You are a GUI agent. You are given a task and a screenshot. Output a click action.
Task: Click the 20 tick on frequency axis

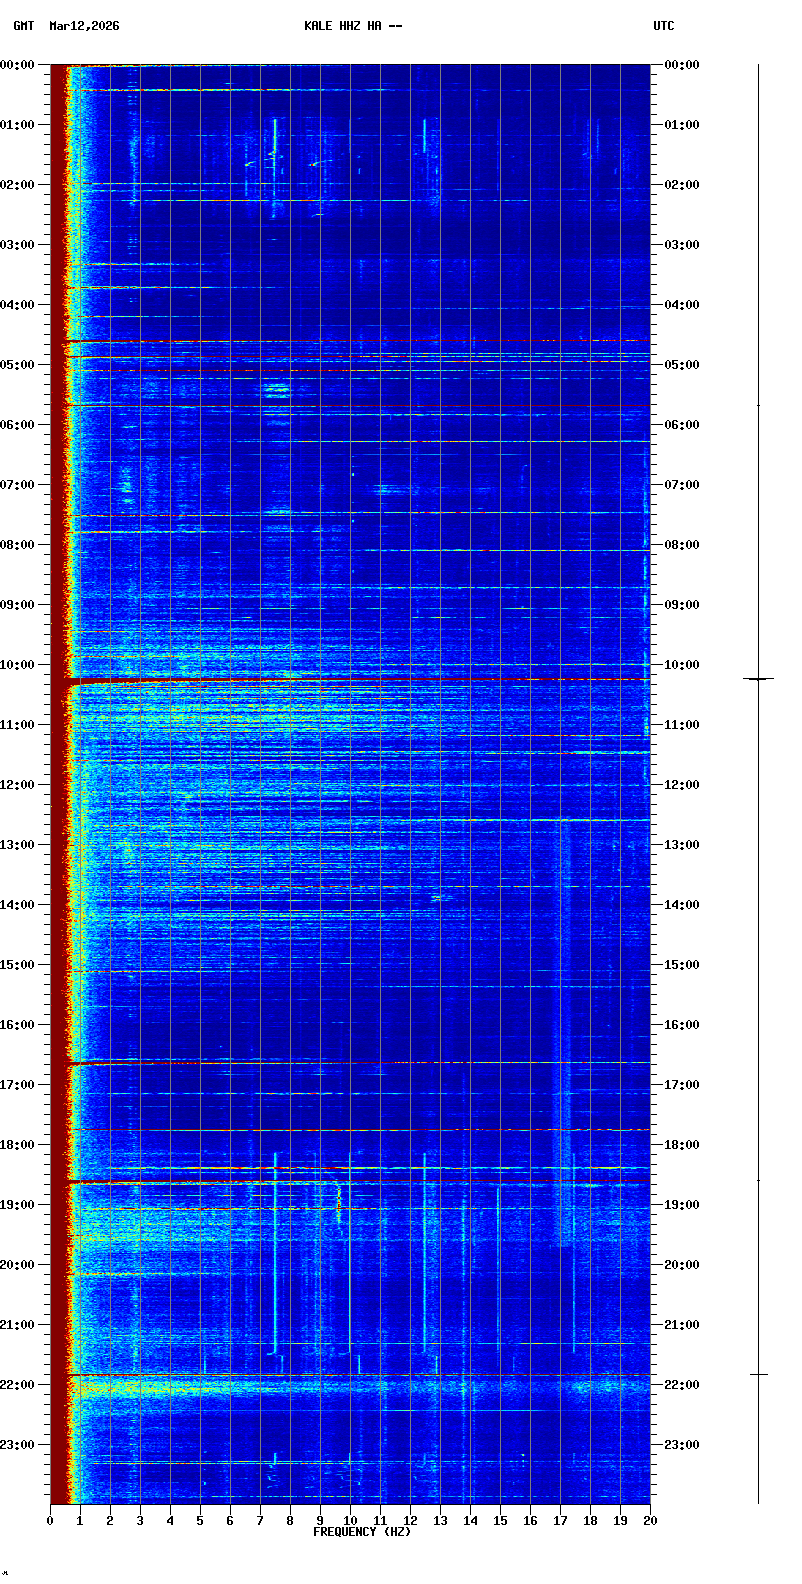(x=650, y=1521)
